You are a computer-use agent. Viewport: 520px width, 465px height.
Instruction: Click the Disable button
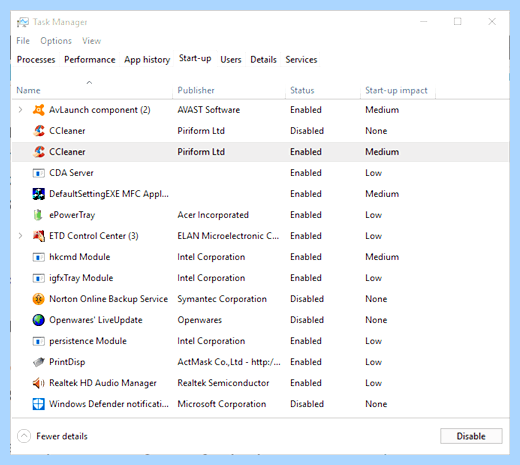[471, 436]
